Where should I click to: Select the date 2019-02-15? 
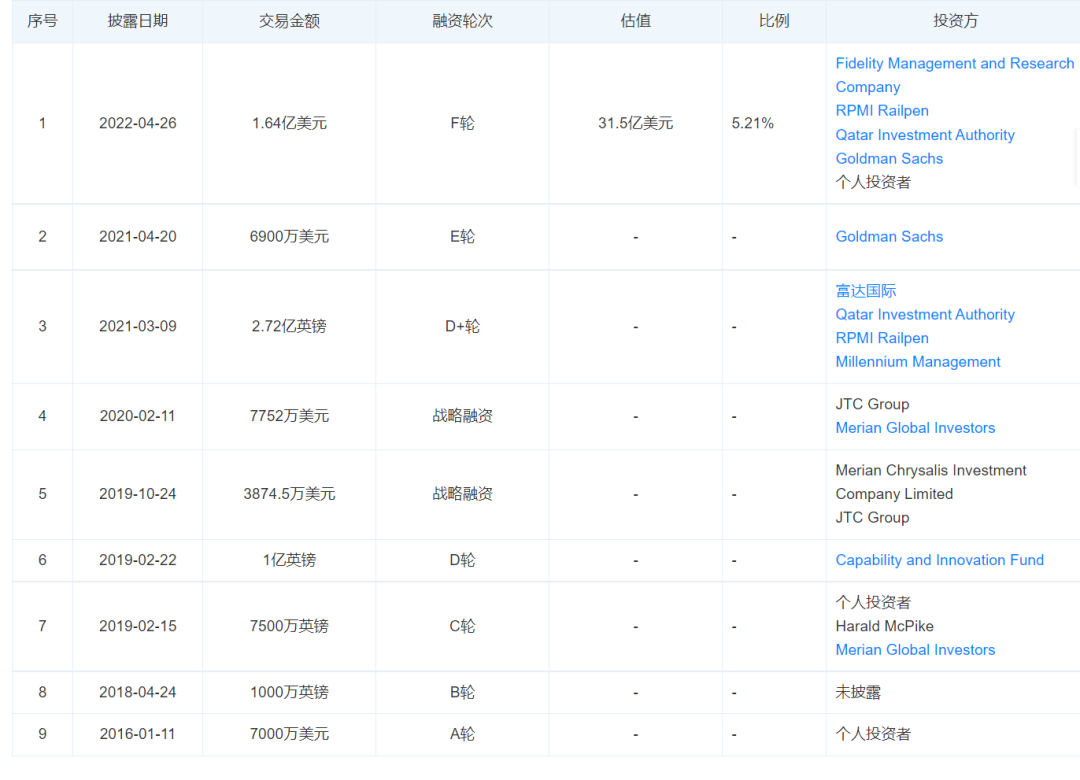click(138, 626)
